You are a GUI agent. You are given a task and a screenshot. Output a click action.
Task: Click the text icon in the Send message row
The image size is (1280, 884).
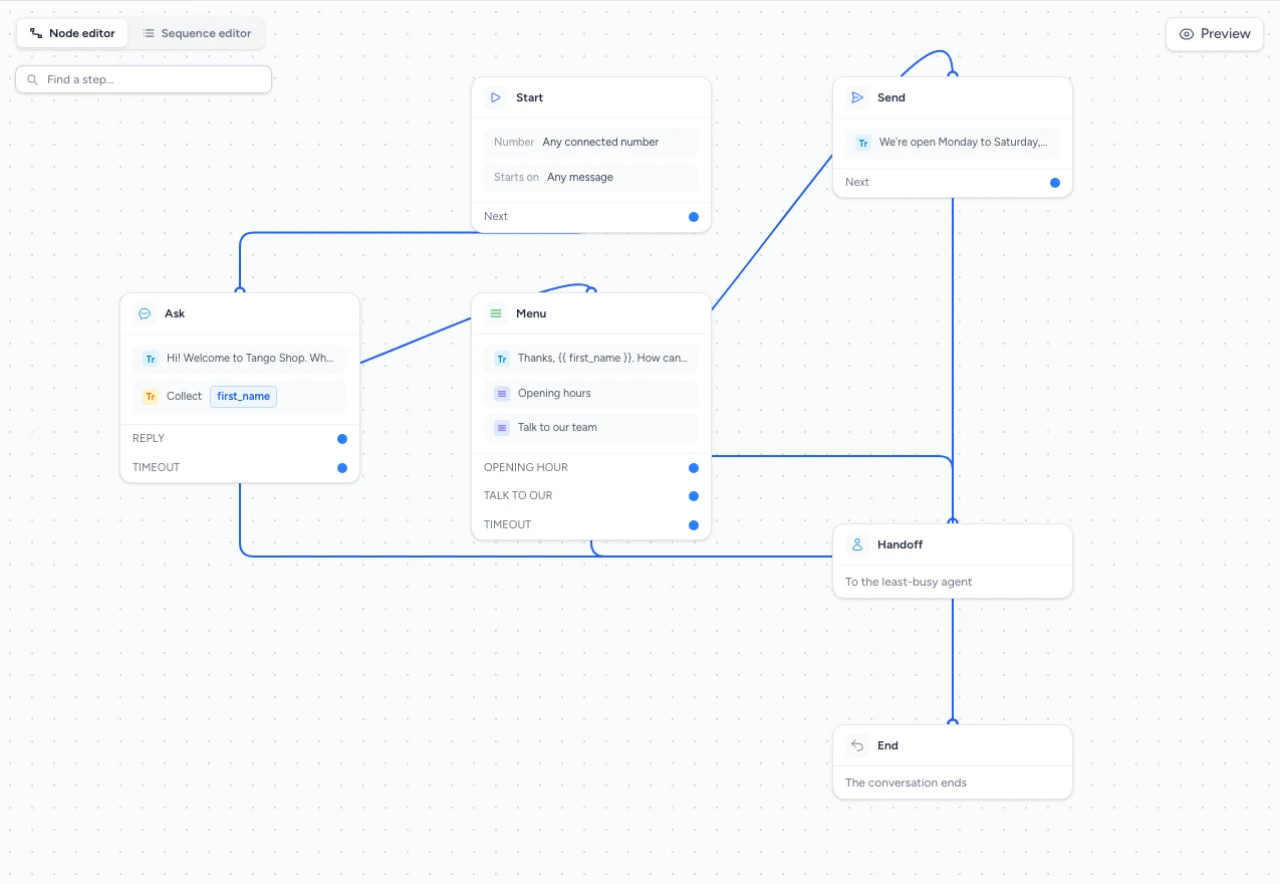tap(863, 143)
